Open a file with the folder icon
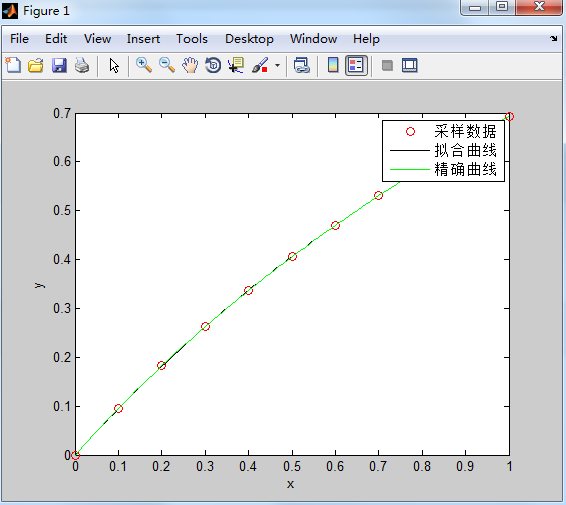The width and height of the screenshot is (566, 505). click(x=36, y=65)
